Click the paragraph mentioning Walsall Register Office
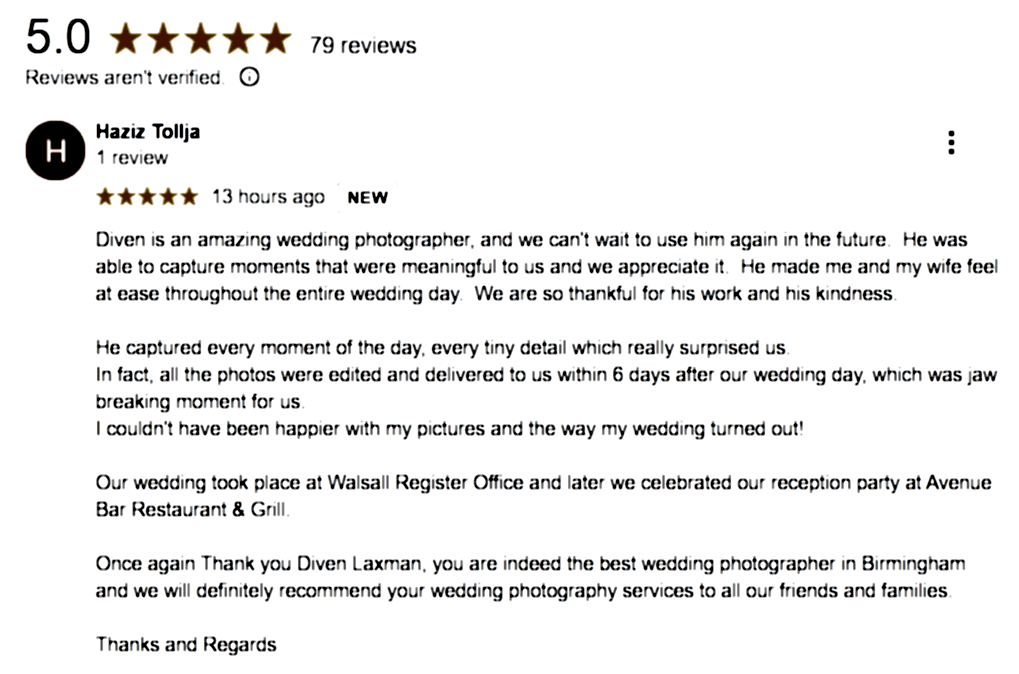This screenshot has width=1019, height=674. 543,496
